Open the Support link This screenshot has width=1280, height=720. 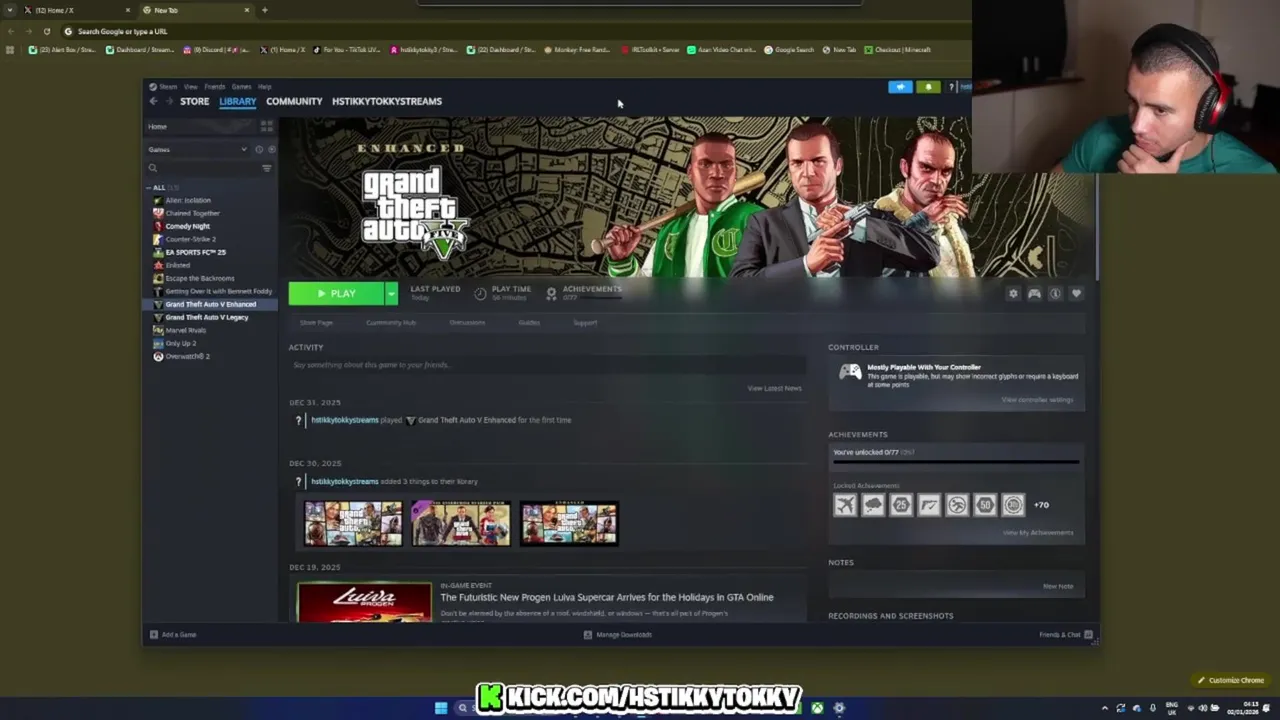pos(585,323)
